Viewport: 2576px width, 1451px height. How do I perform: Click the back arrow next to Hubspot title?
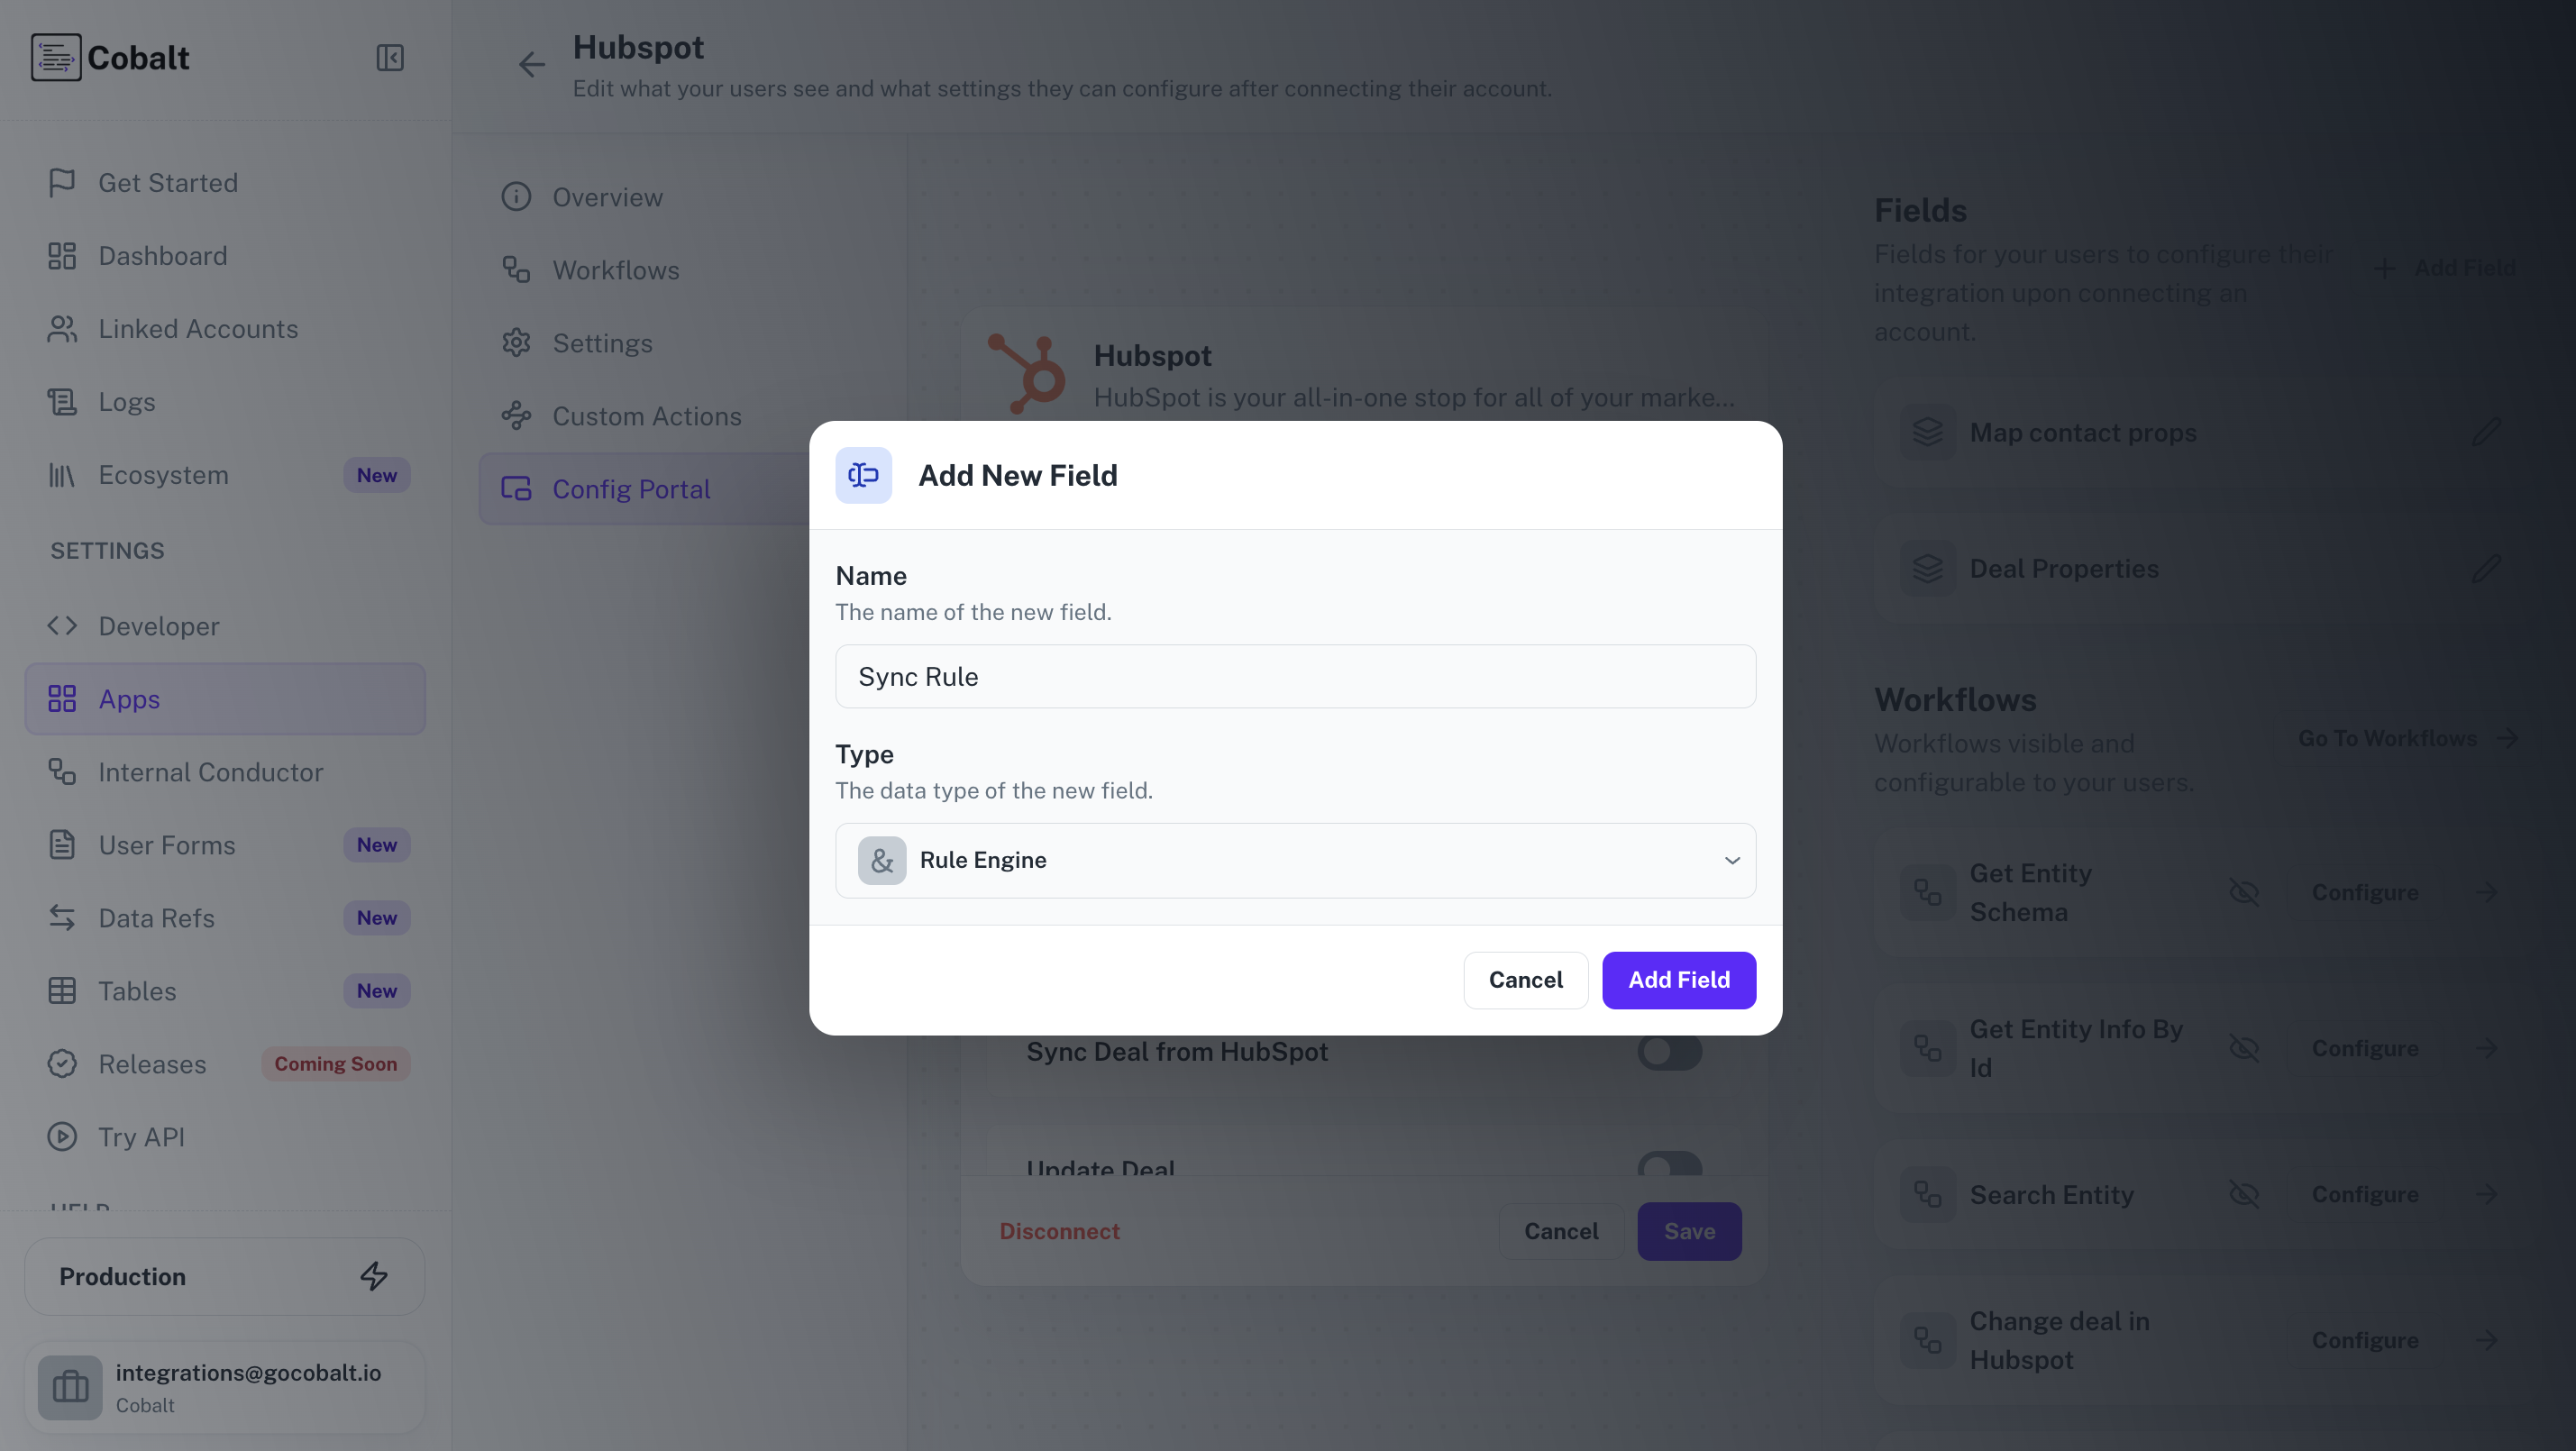coord(531,64)
